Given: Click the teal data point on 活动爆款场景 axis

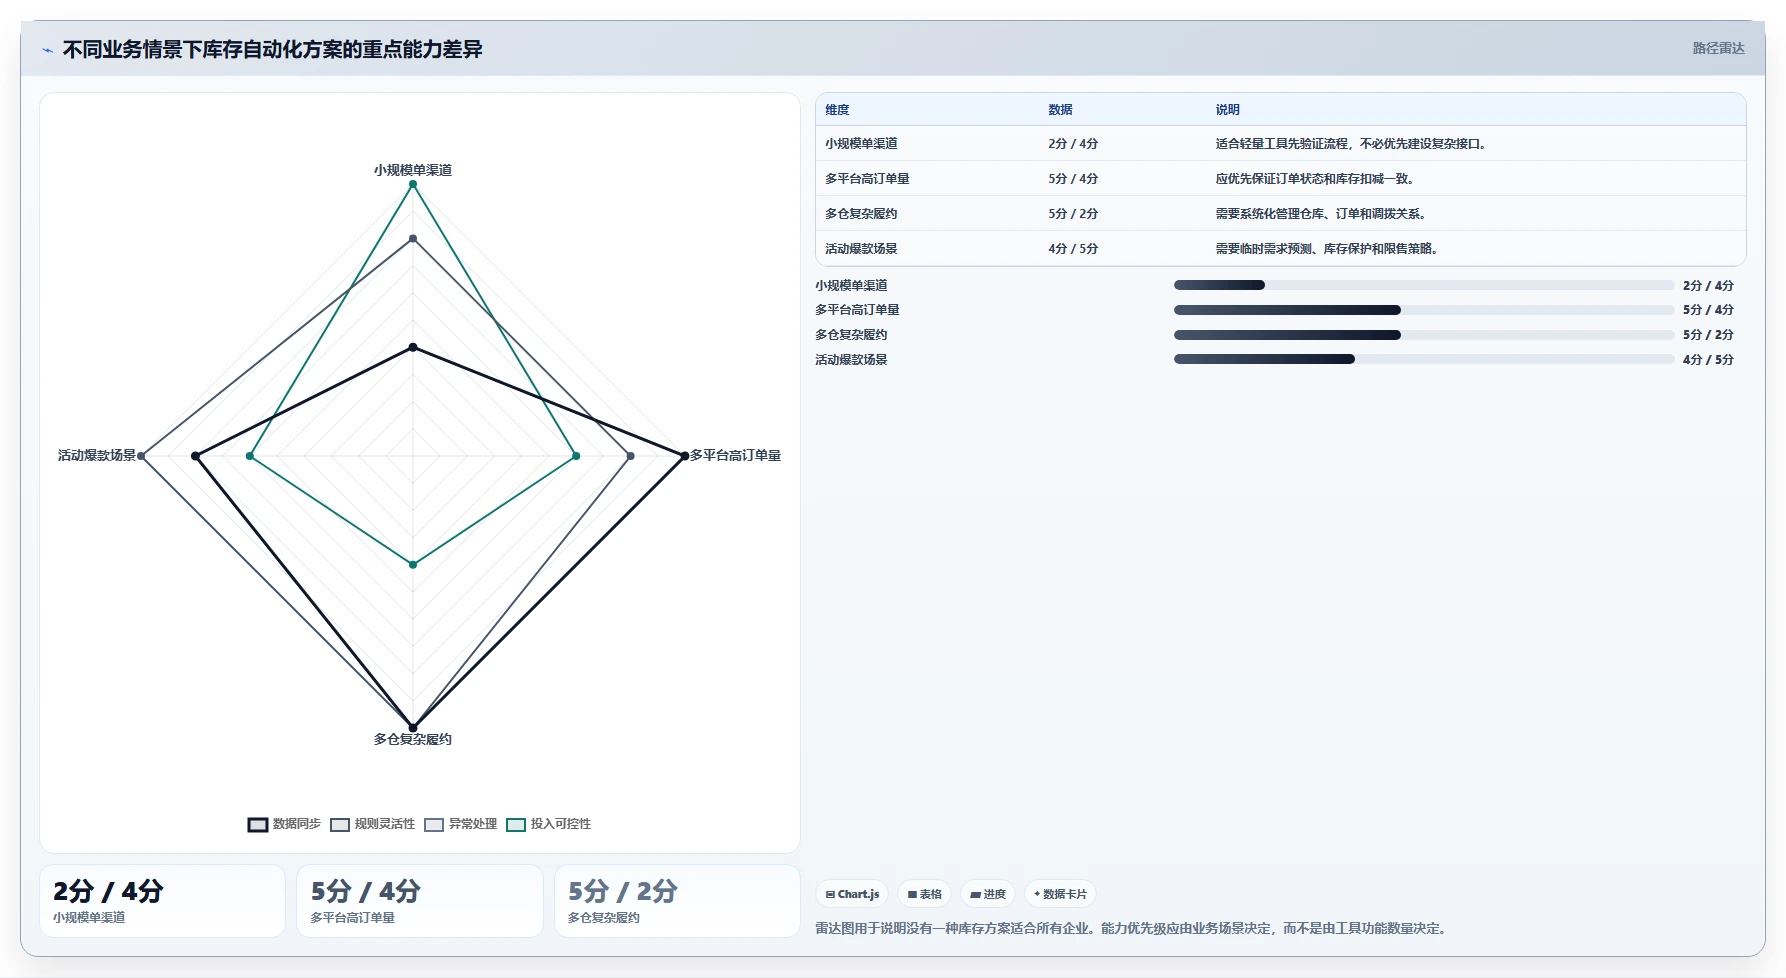Looking at the screenshot, I should click(x=250, y=456).
